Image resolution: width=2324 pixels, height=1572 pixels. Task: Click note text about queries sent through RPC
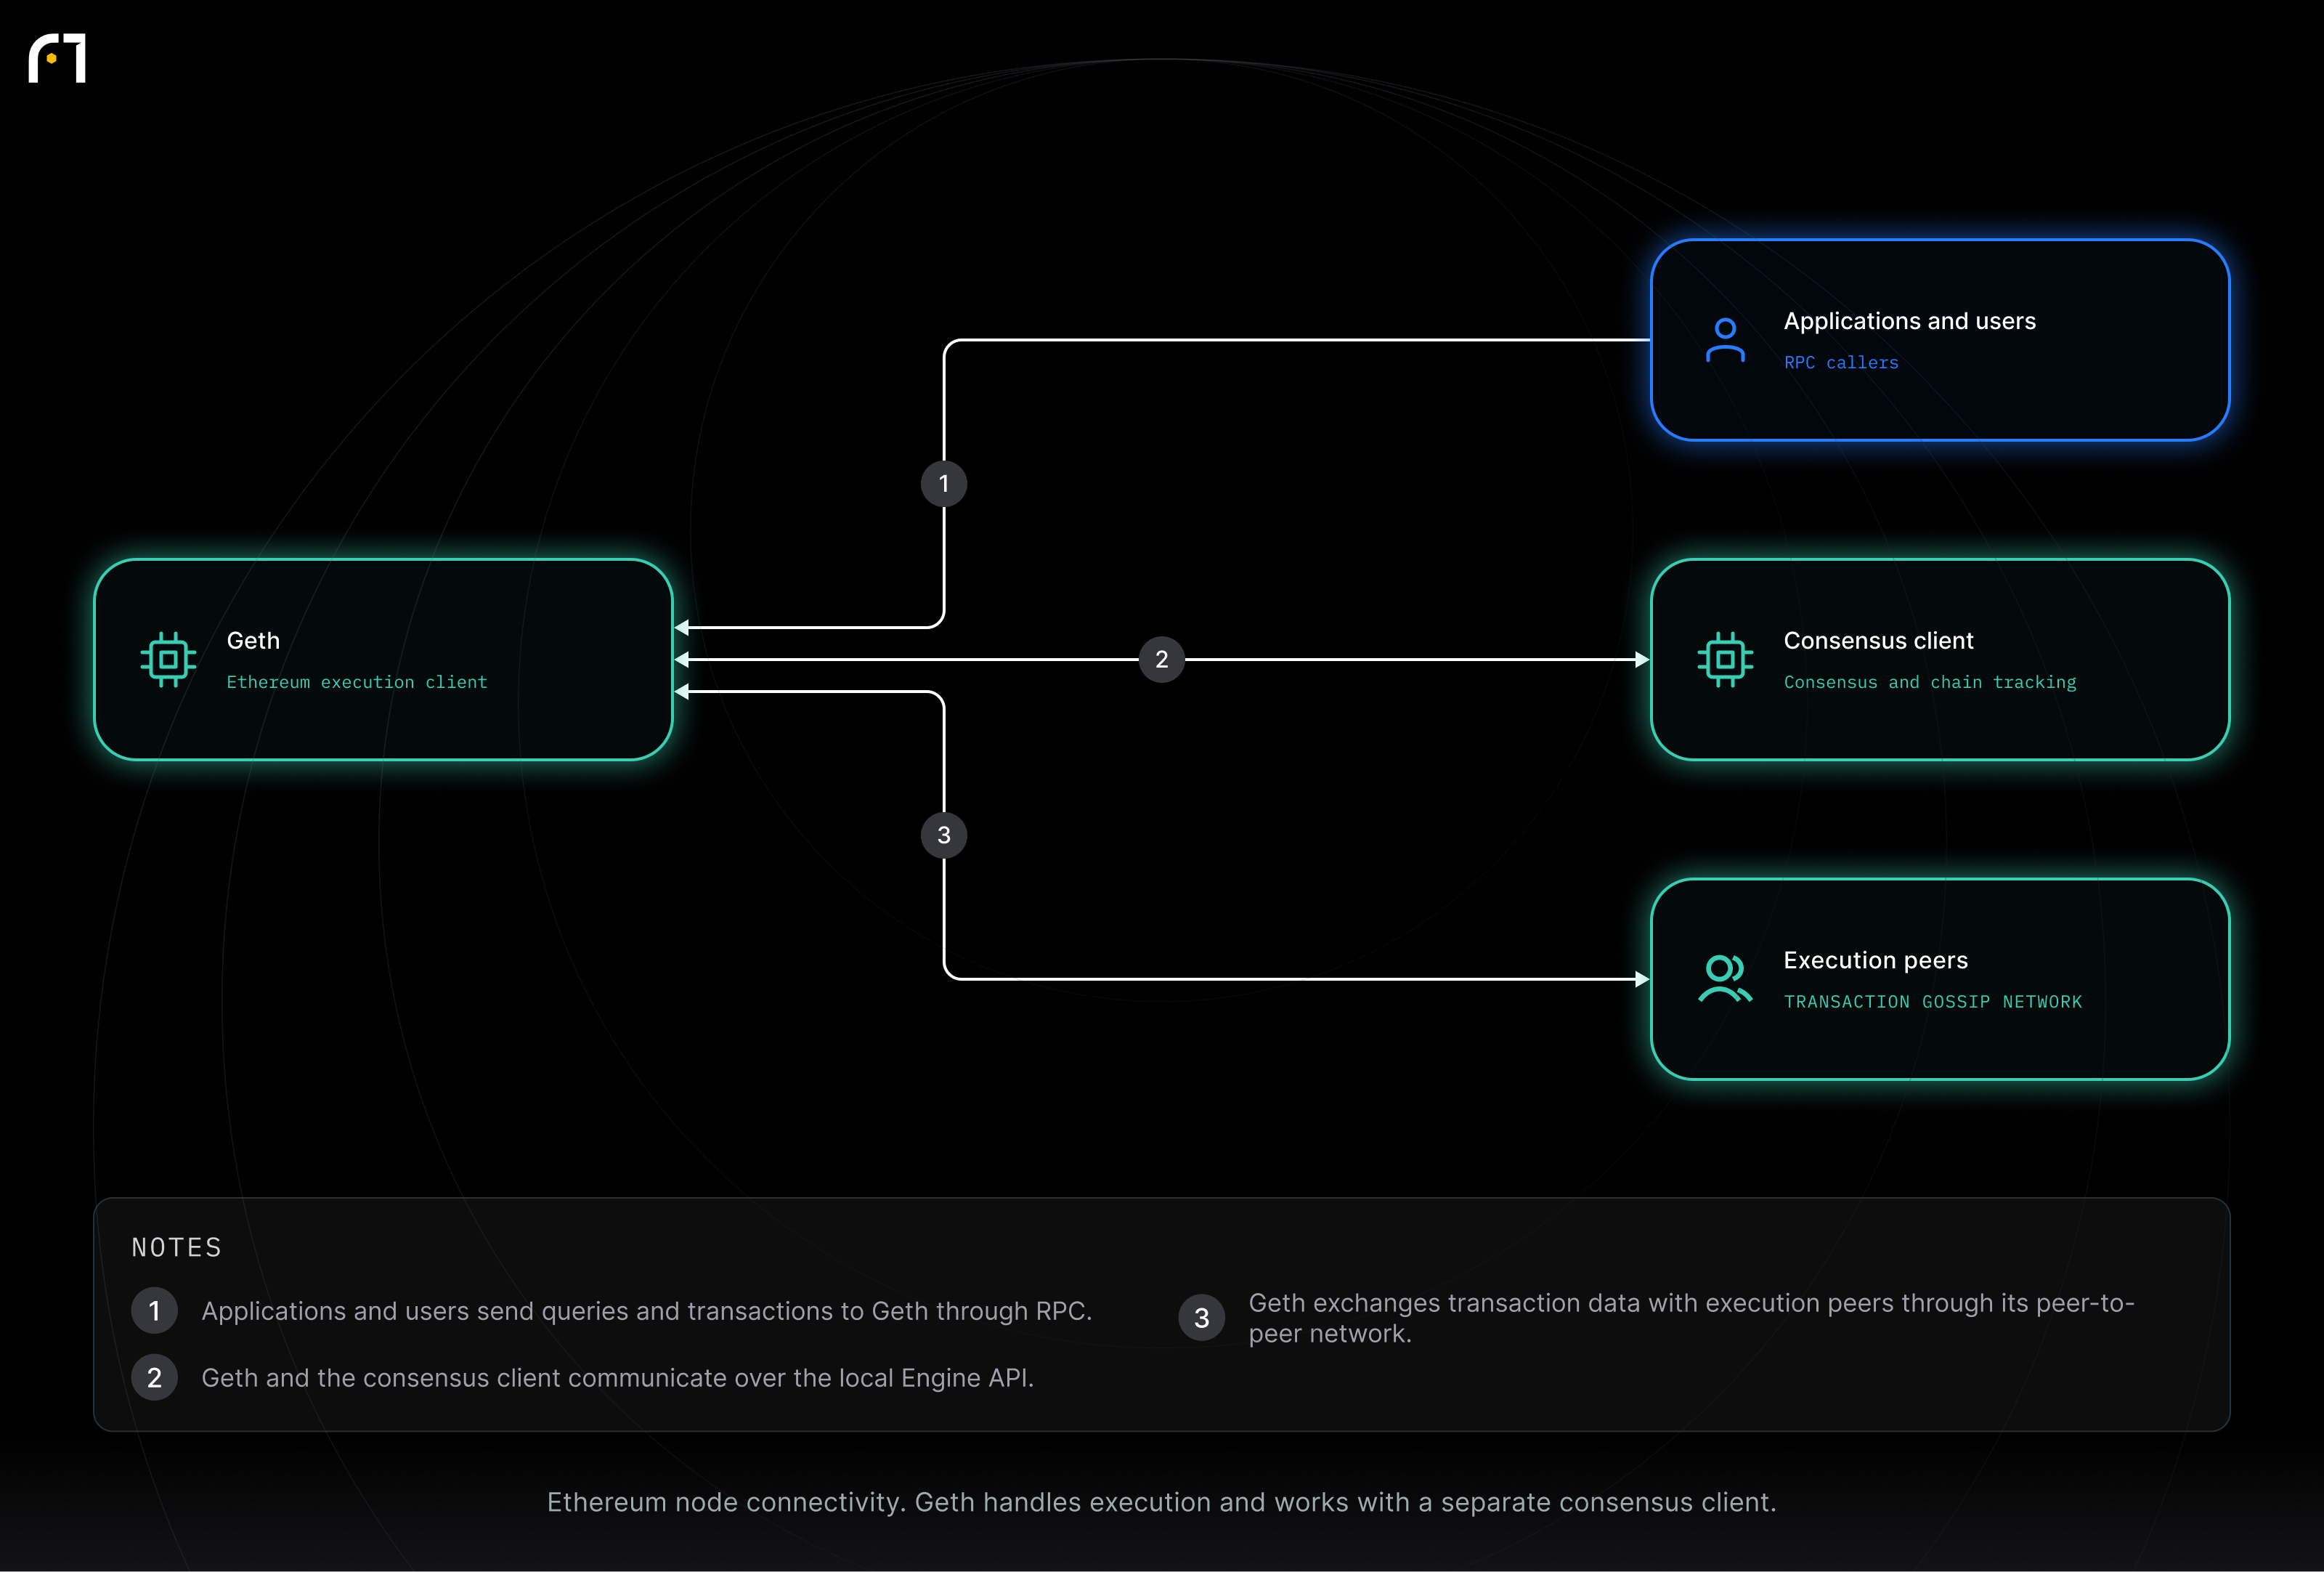pos(647,1311)
